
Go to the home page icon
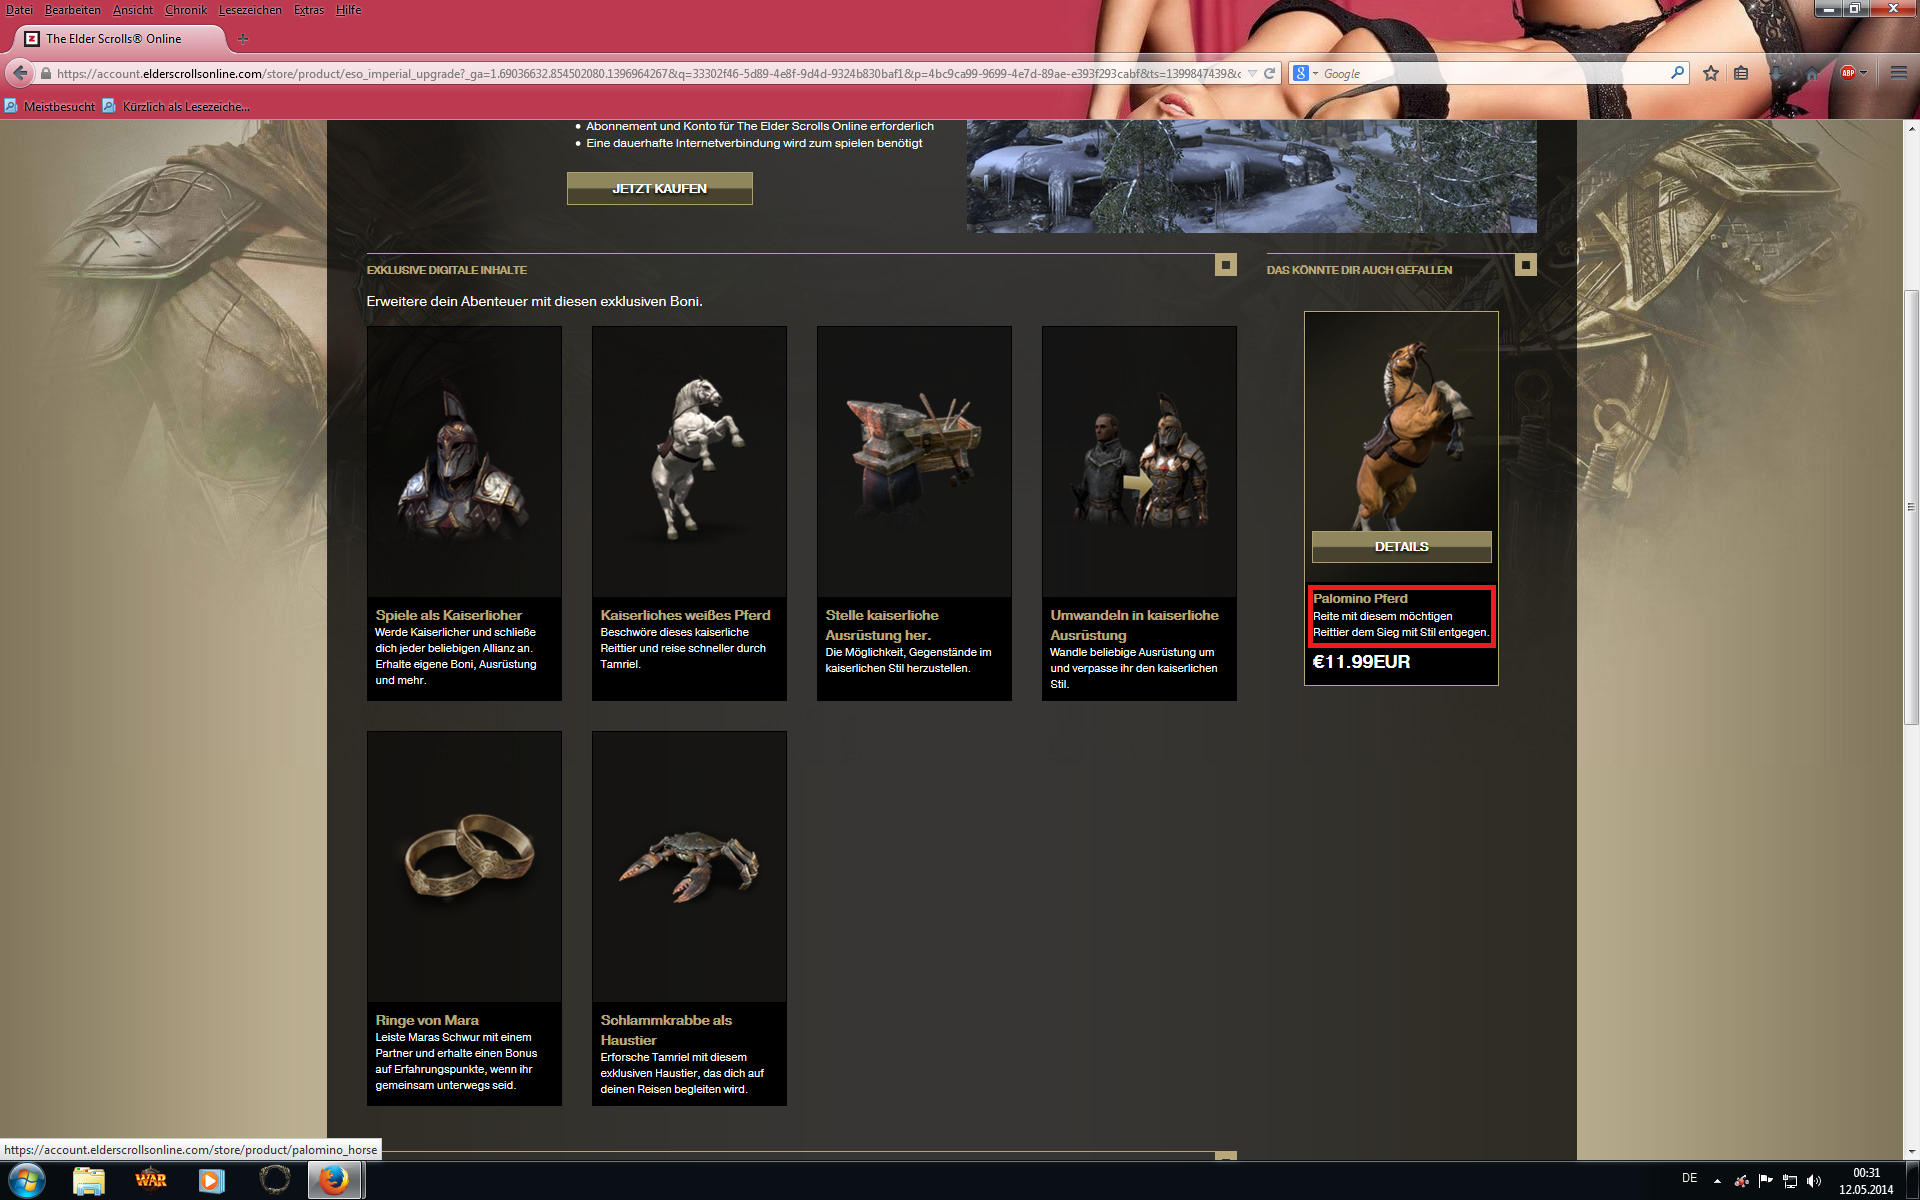pos(1811,73)
